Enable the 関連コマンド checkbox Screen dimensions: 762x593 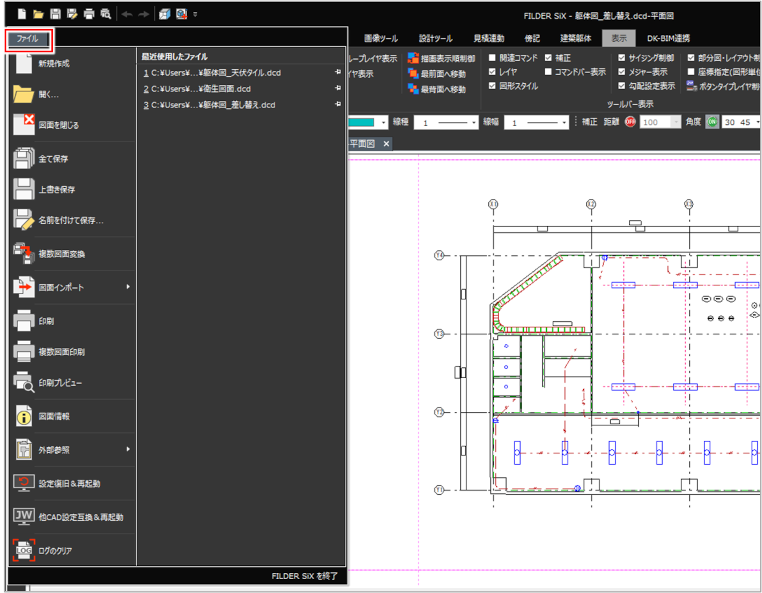(491, 58)
